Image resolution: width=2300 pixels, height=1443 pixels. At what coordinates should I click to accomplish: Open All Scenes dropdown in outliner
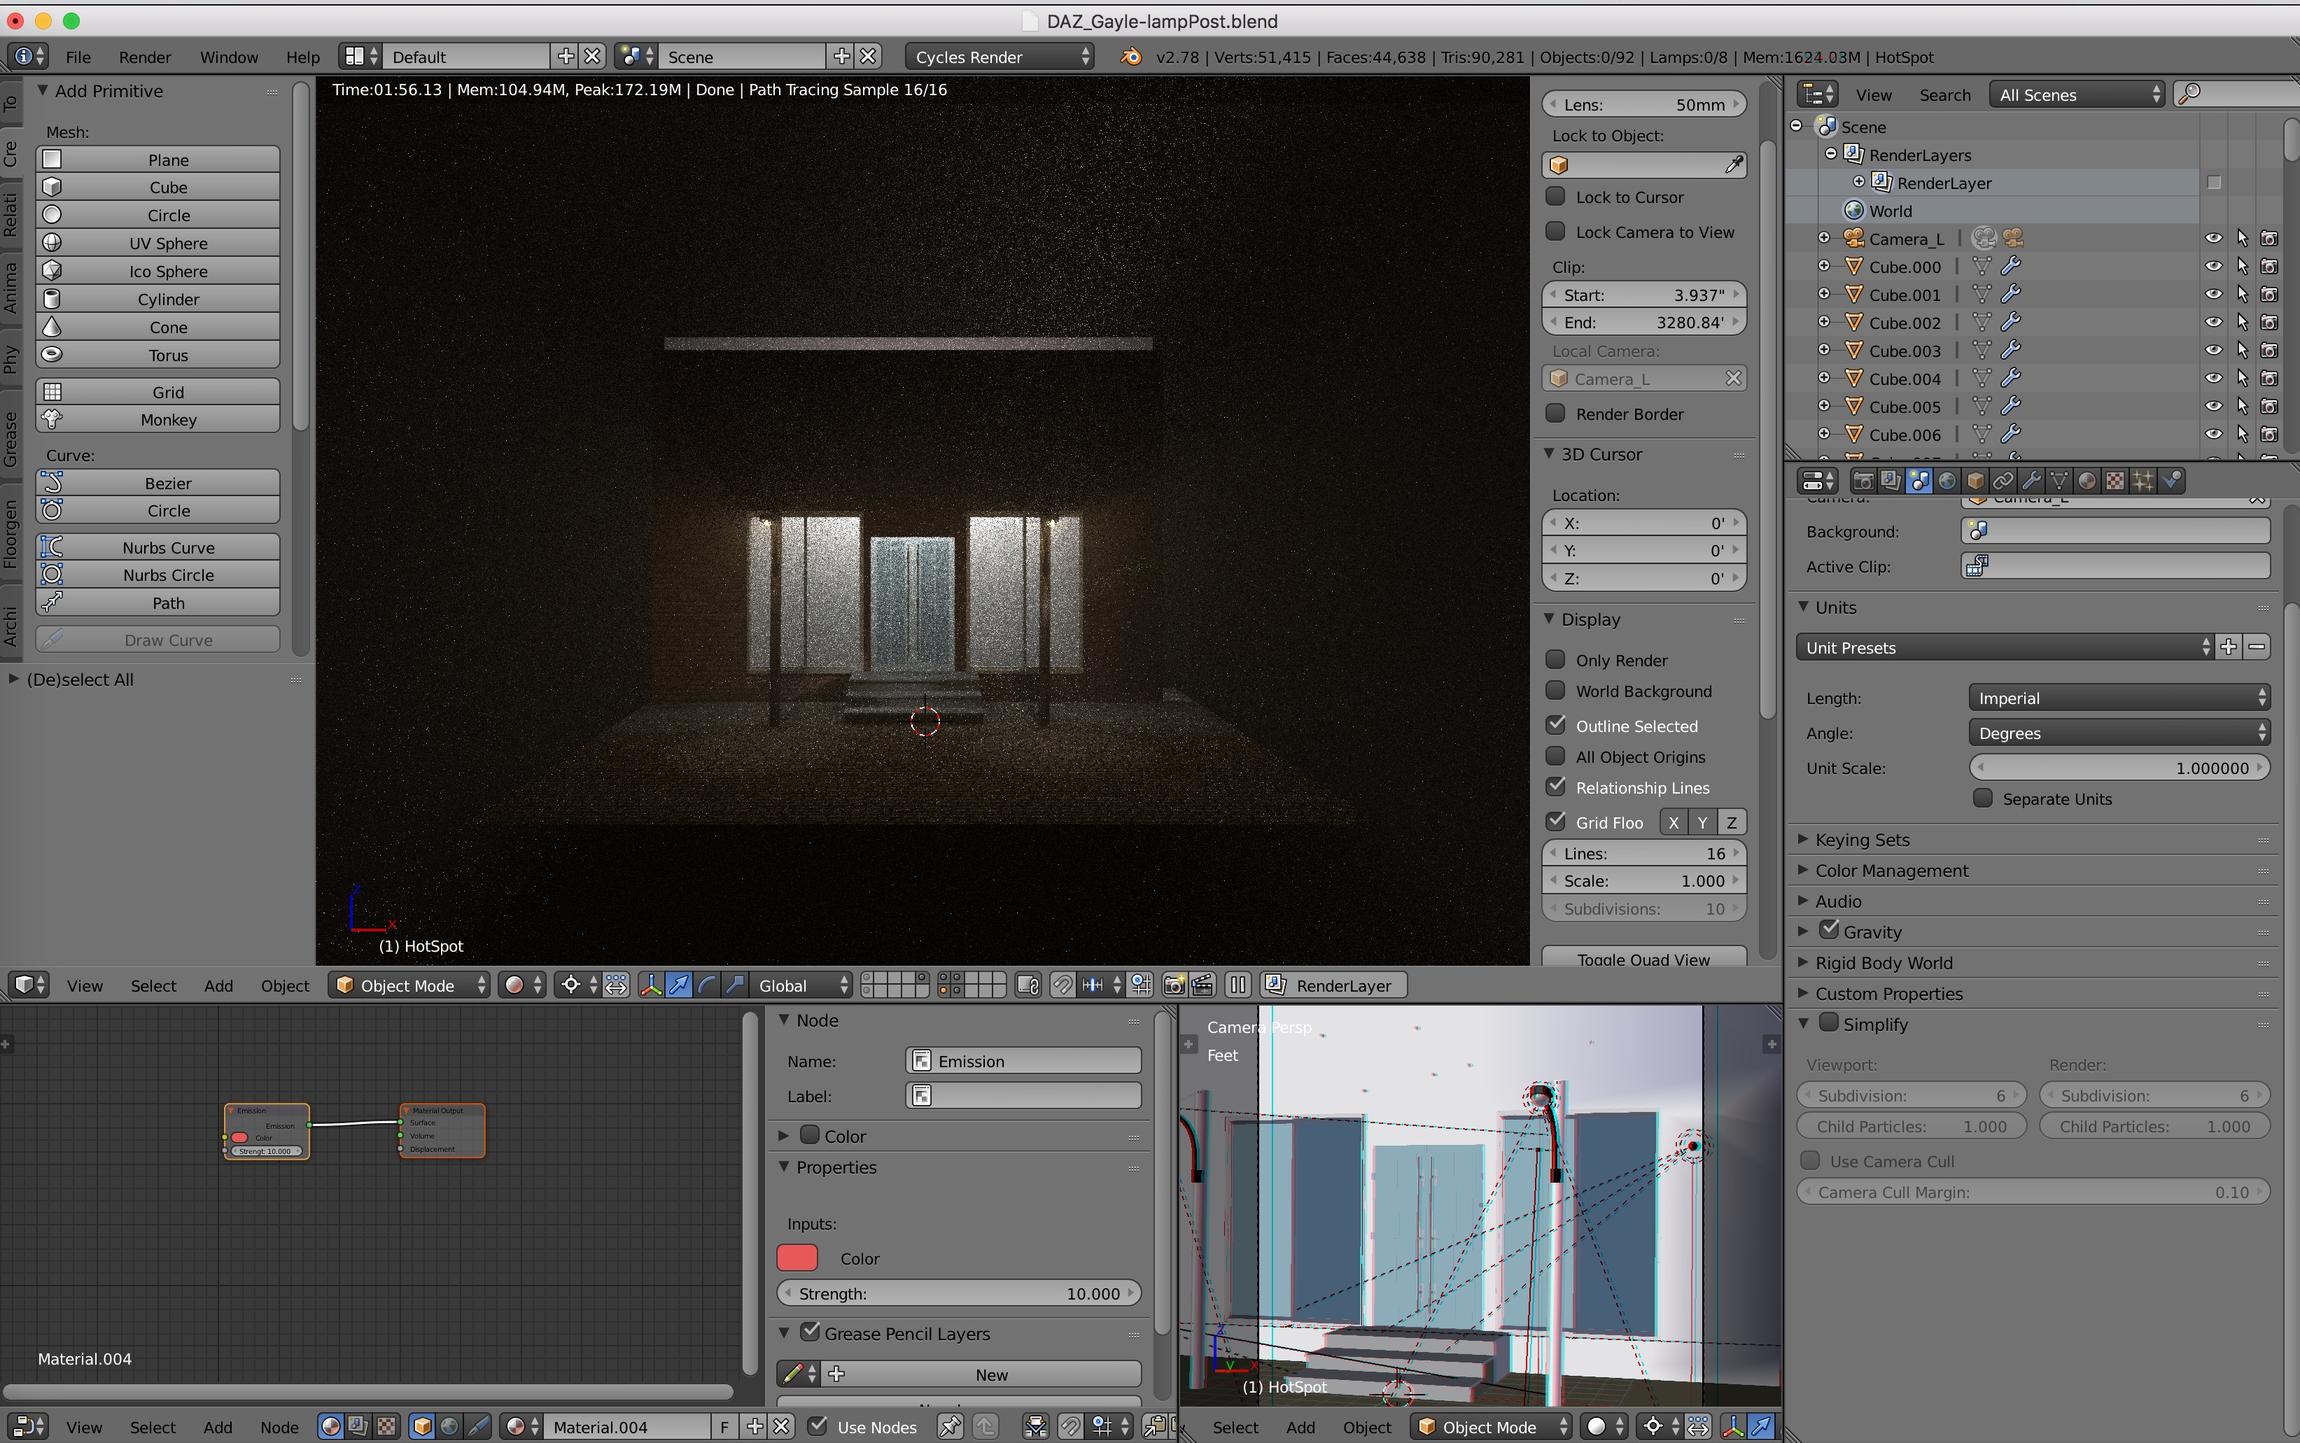tap(2078, 94)
